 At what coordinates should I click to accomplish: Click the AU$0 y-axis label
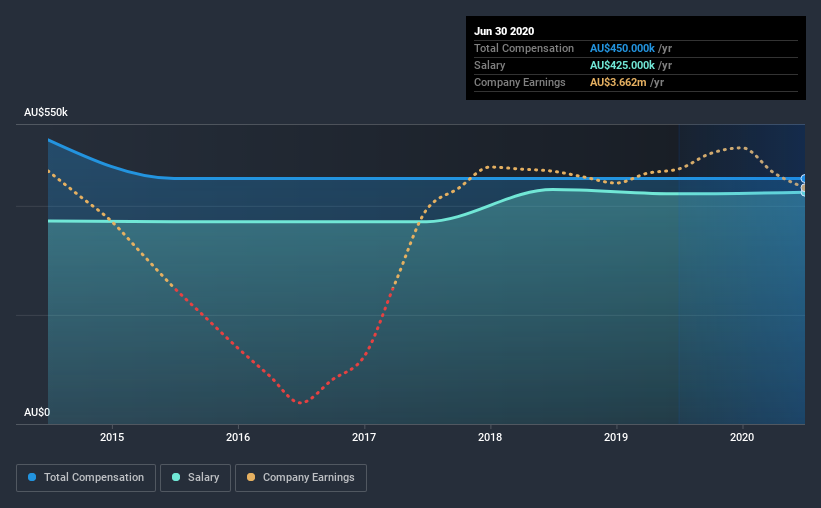pos(37,413)
